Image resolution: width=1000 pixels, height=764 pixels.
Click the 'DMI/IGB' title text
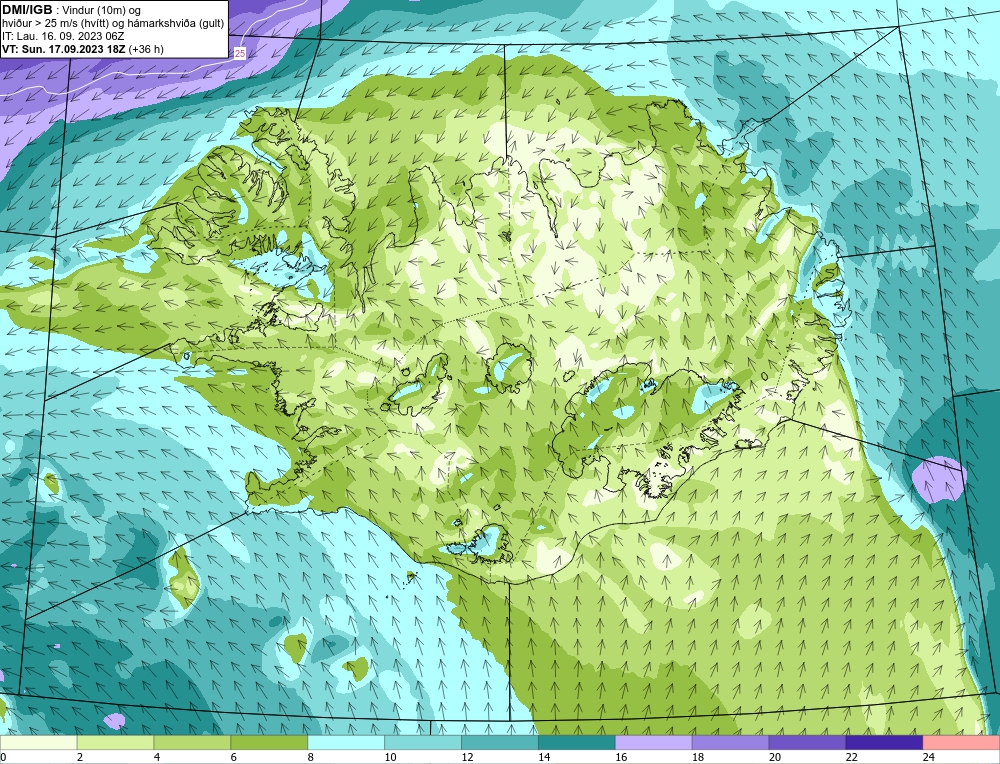point(27,10)
